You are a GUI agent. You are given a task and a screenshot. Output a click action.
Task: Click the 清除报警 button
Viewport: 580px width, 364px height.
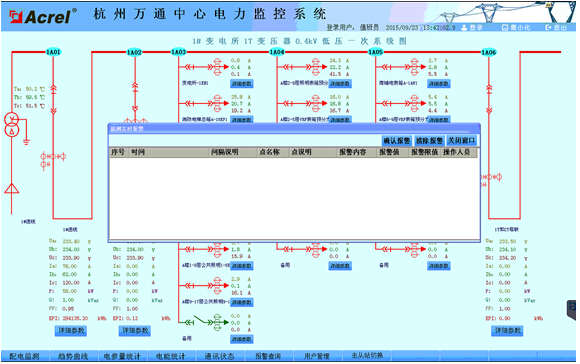coord(429,141)
